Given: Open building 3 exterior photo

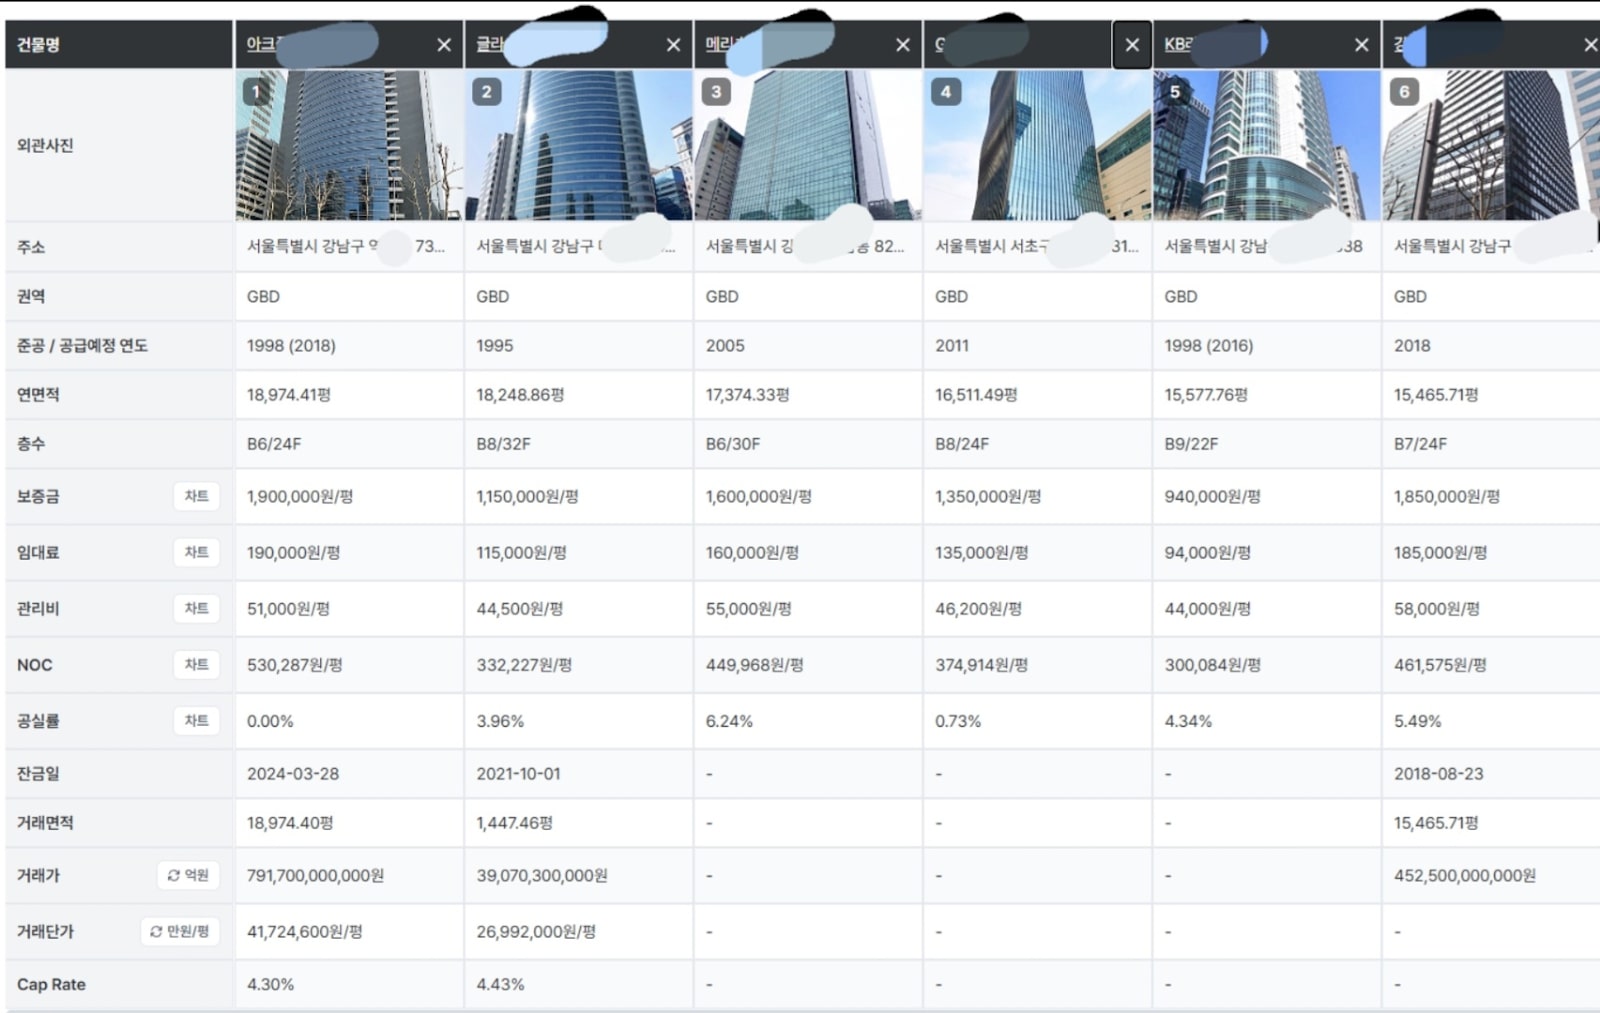Looking at the screenshot, I should (x=808, y=145).
